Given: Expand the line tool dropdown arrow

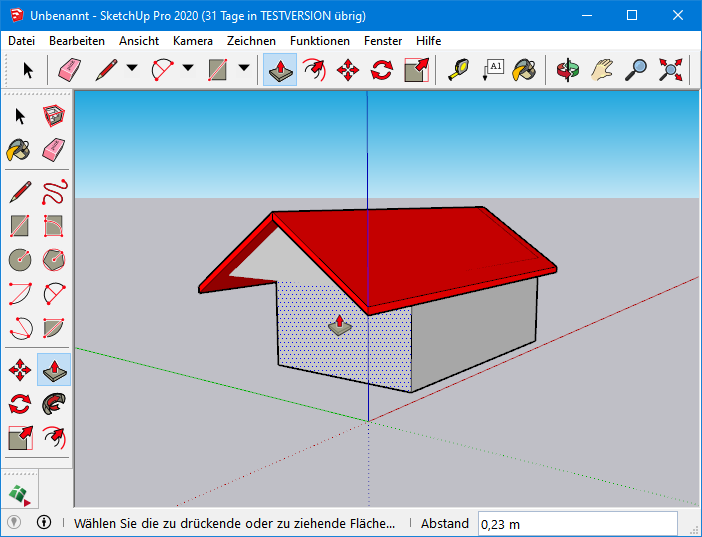Looking at the screenshot, I should 132,70.
